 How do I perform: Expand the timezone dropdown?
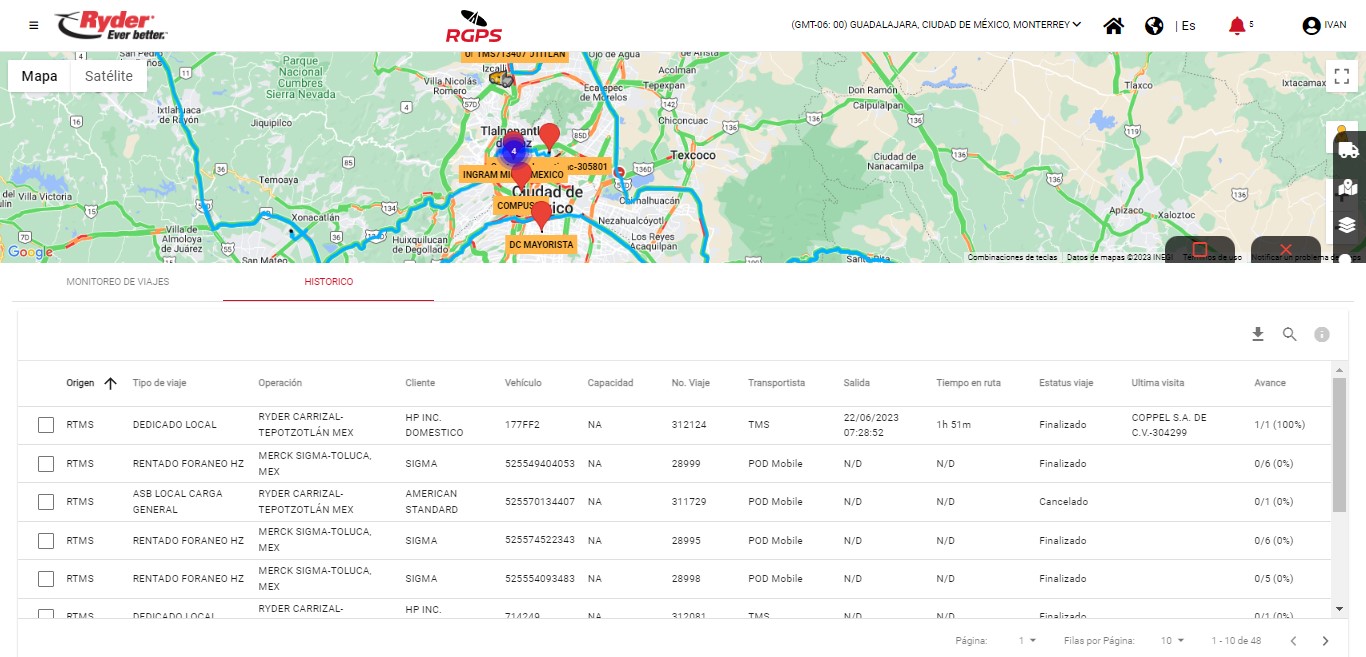(x=1076, y=25)
